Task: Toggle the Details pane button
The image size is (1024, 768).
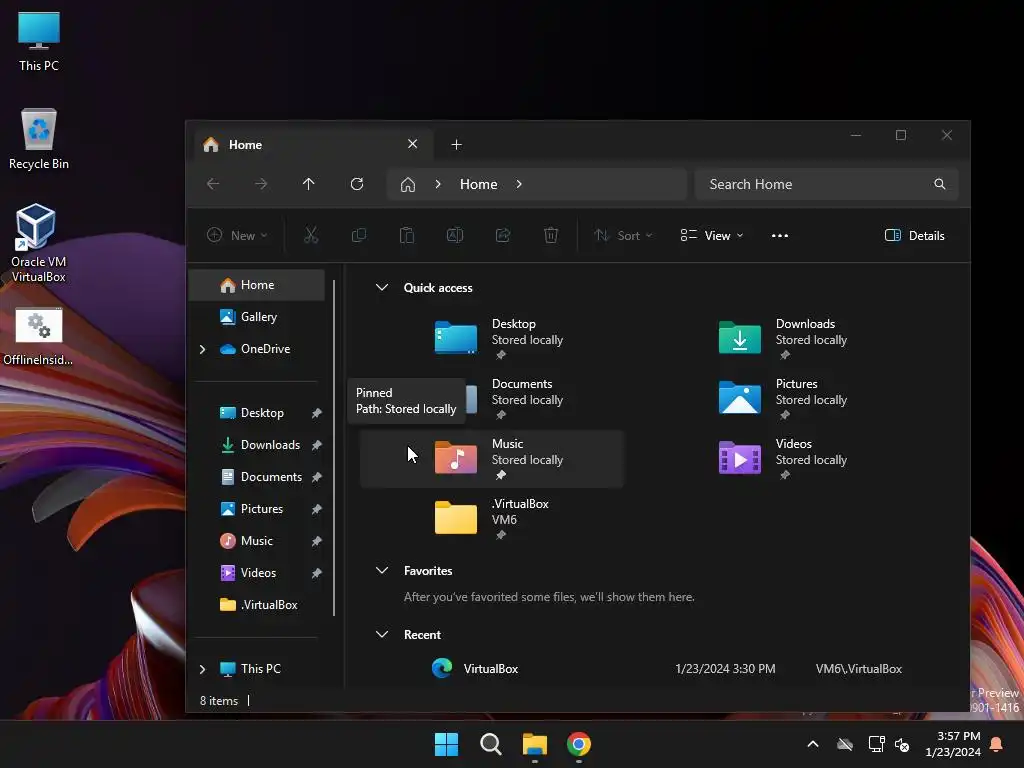Action: pyautogui.click(x=914, y=236)
